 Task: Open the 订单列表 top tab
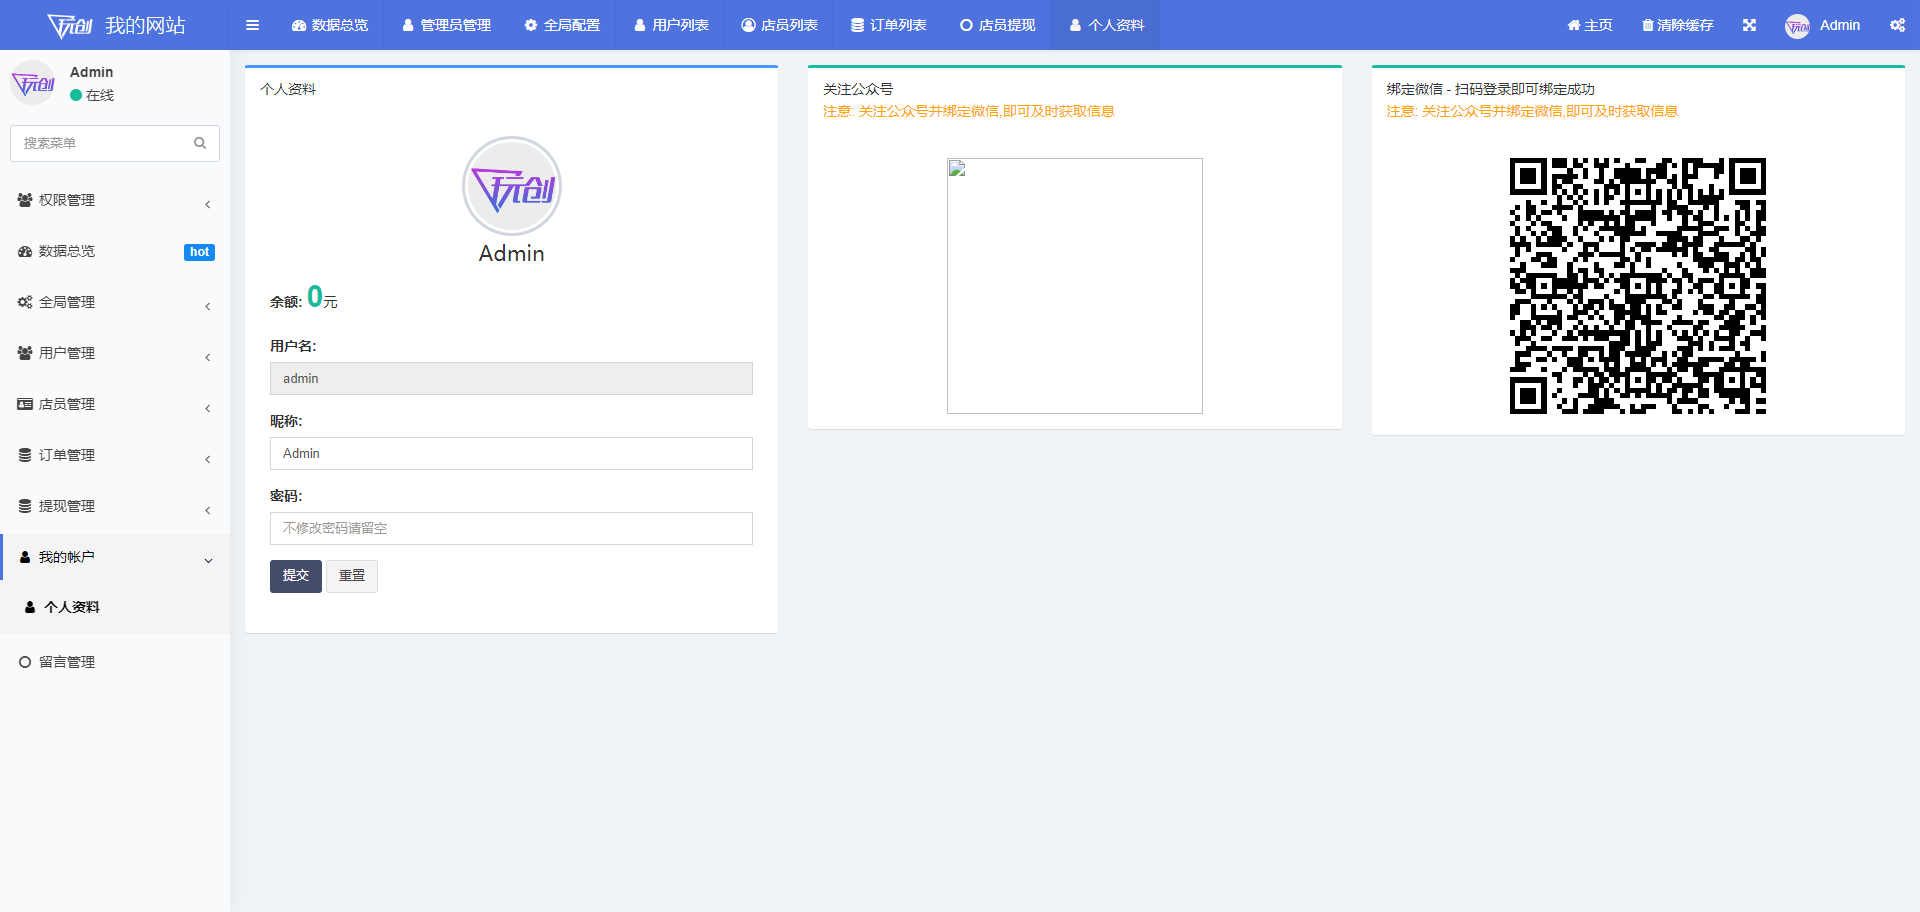click(889, 25)
